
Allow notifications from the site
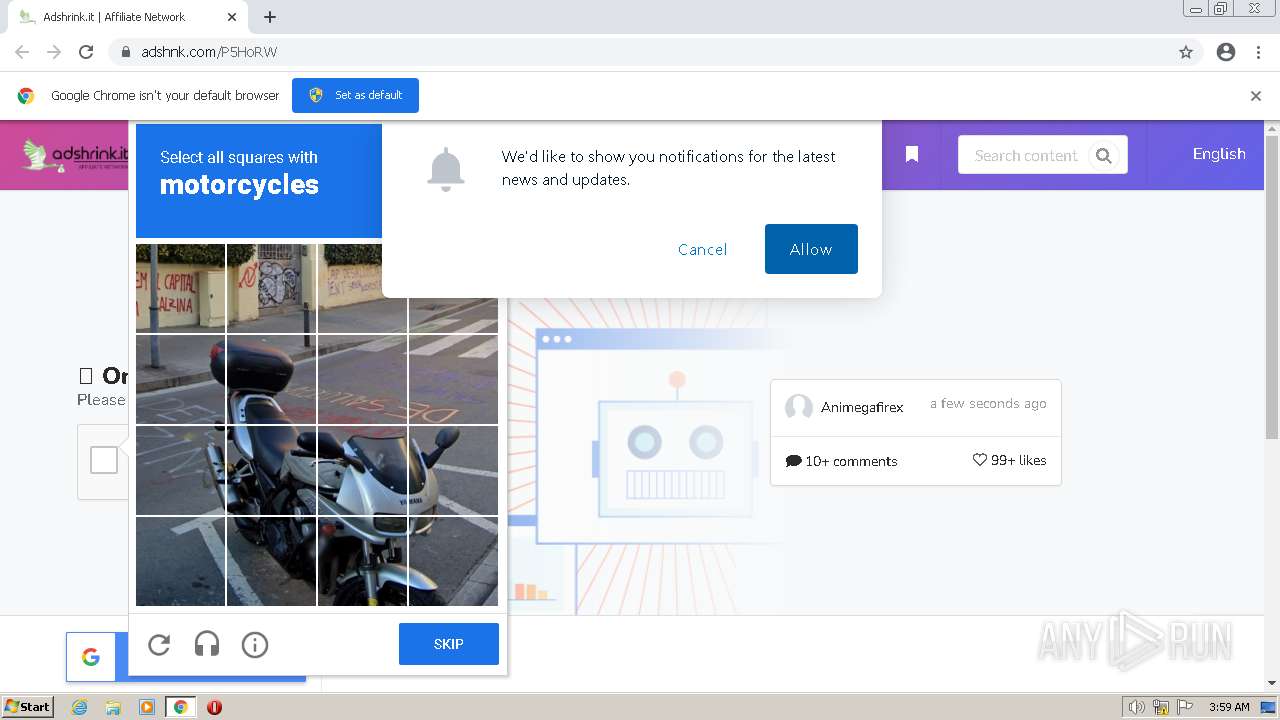pyautogui.click(x=811, y=249)
